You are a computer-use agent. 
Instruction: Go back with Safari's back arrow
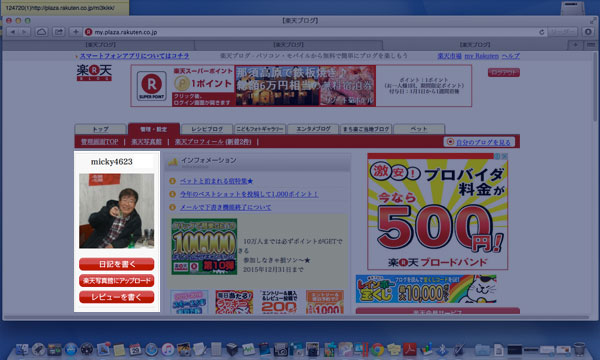13,32
